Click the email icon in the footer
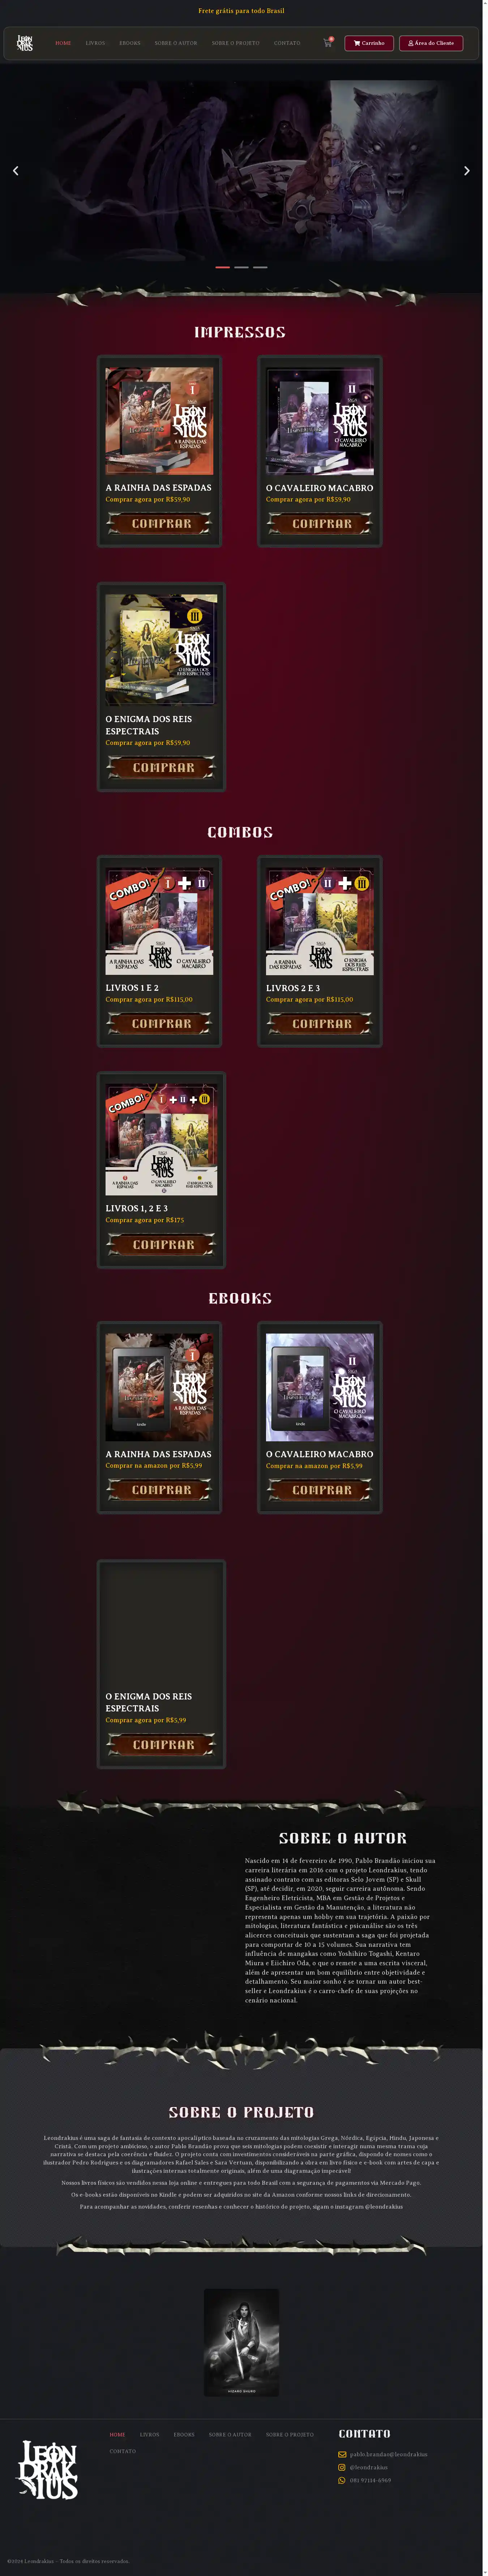488x2576 pixels. (x=342, y=2454)
